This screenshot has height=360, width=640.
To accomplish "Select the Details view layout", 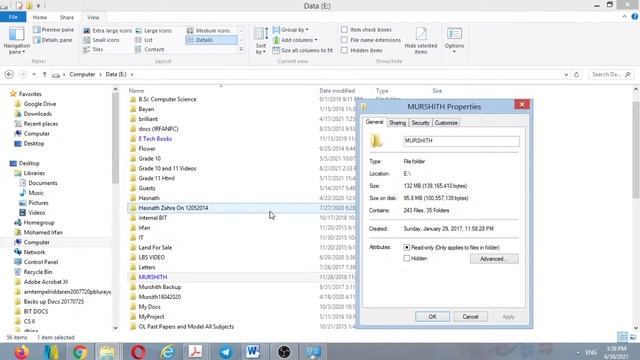I will coord(211,40).
